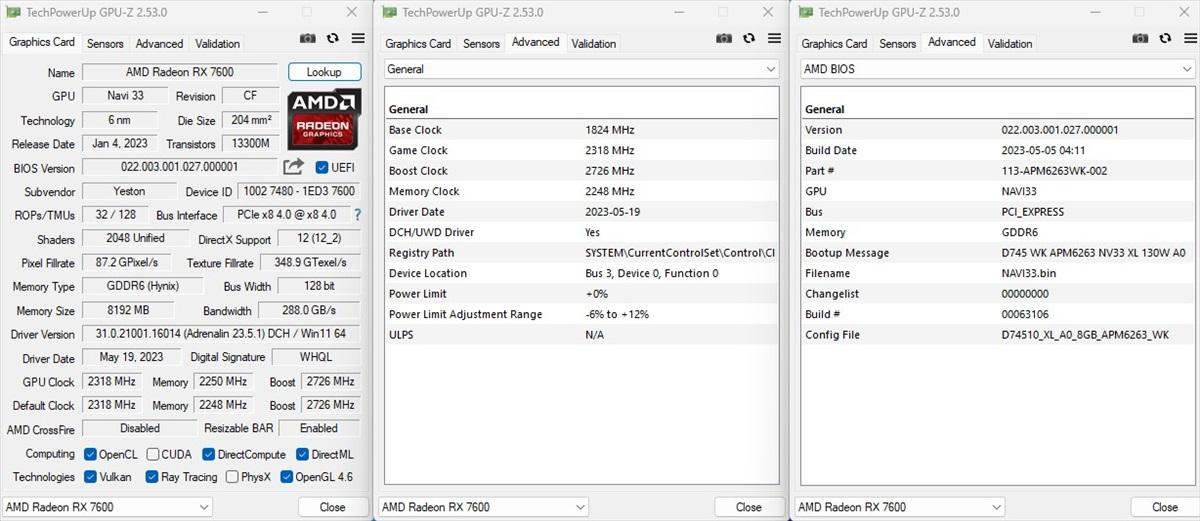This screenshot has width=1200, height=521.
Task: Select the Boost Clock row in General list
Action: pyautogui.click(x=581, y=171)
